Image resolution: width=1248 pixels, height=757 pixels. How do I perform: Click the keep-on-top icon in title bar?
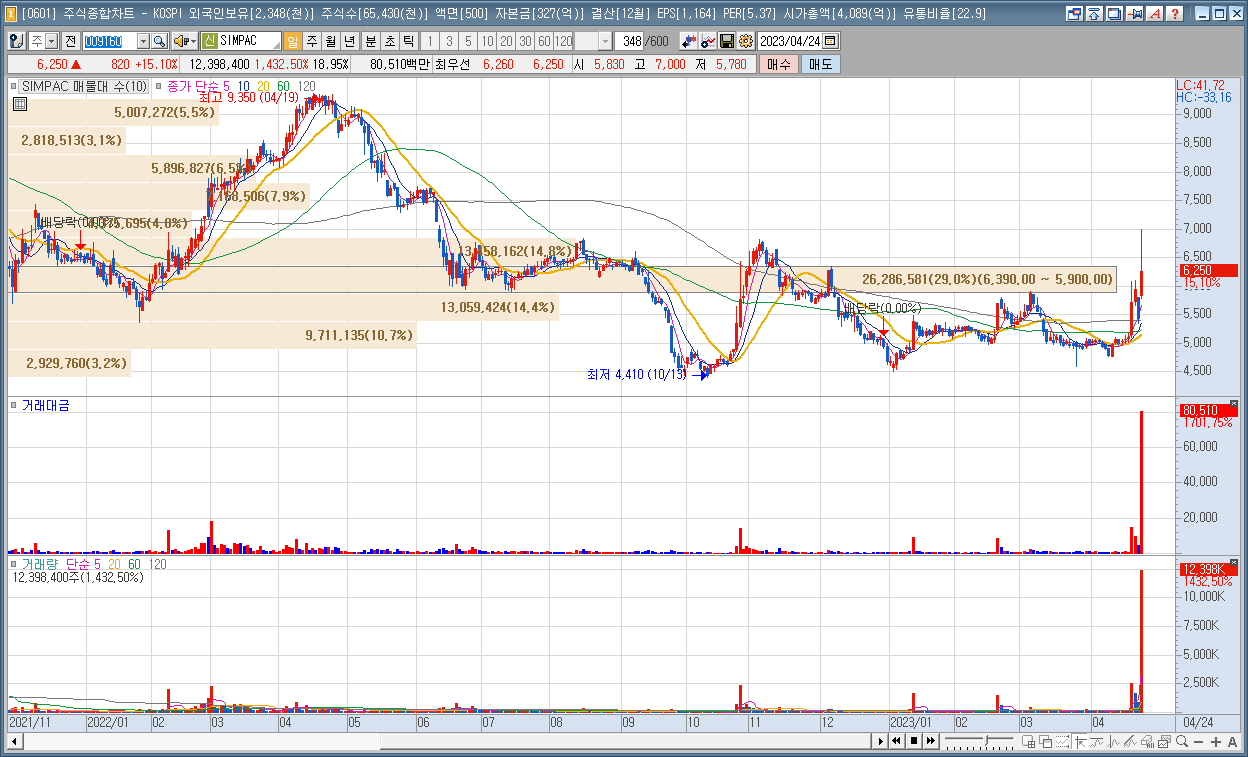tap(1093, 13)
